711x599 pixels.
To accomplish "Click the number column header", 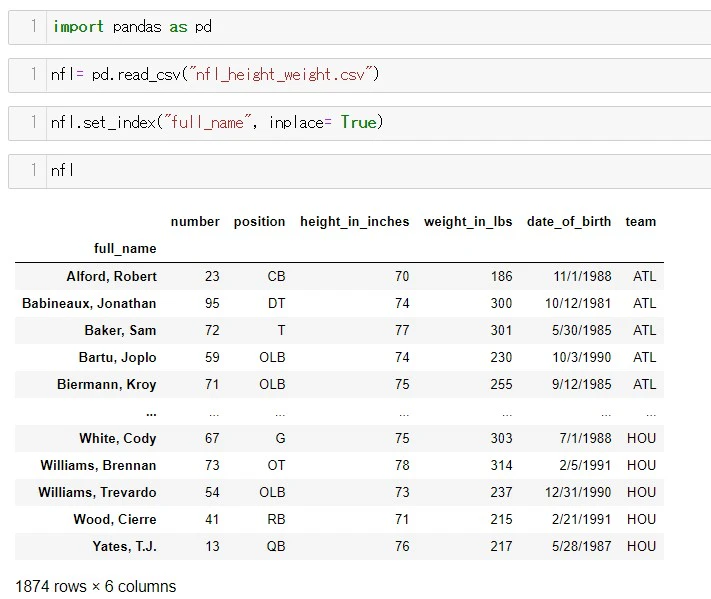I will [195, 221].
